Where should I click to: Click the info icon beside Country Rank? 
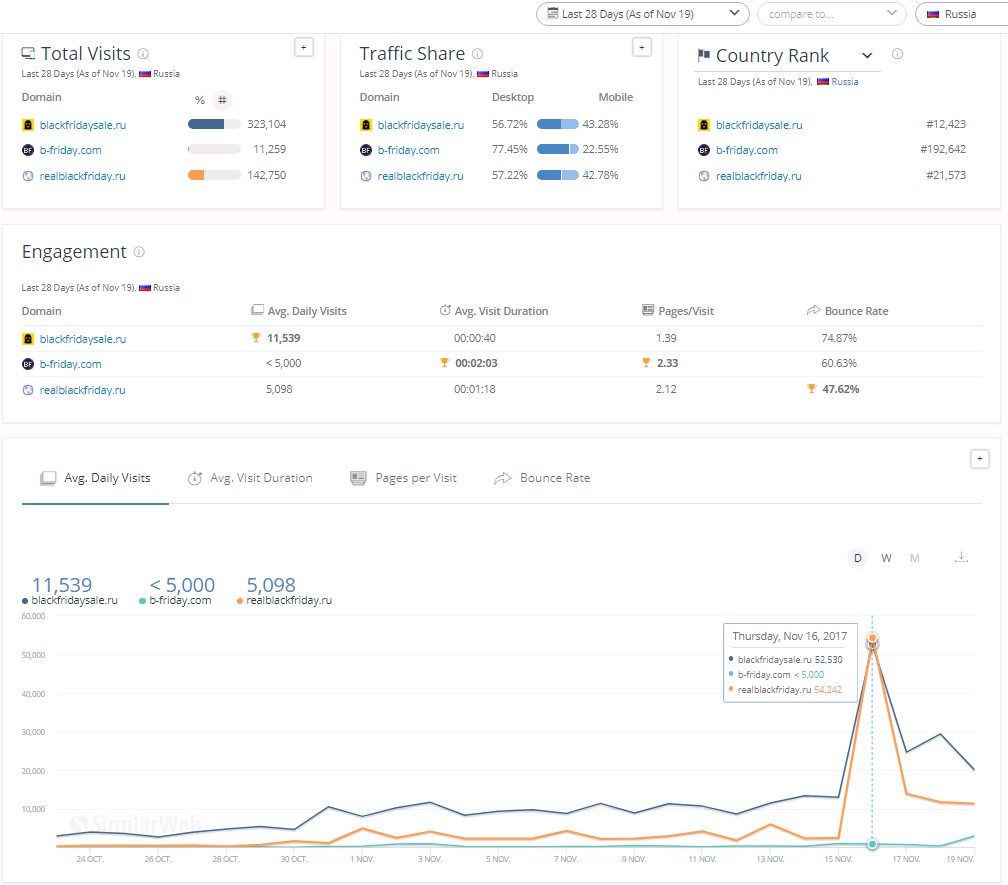897,54
